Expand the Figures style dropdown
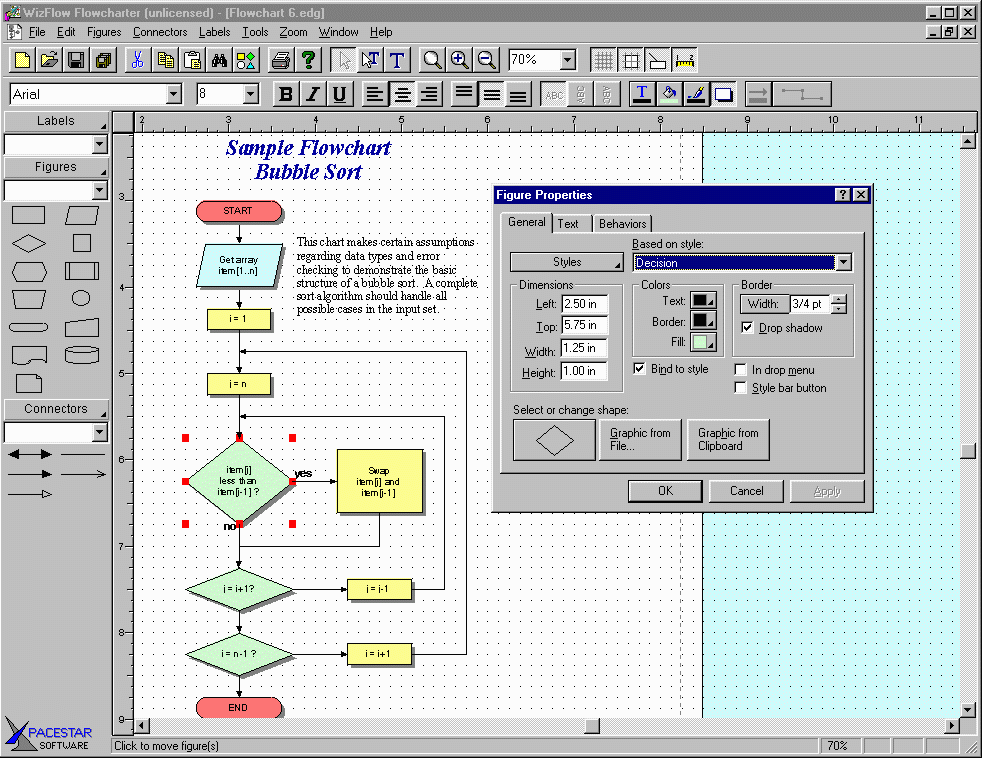 point(100,190)
